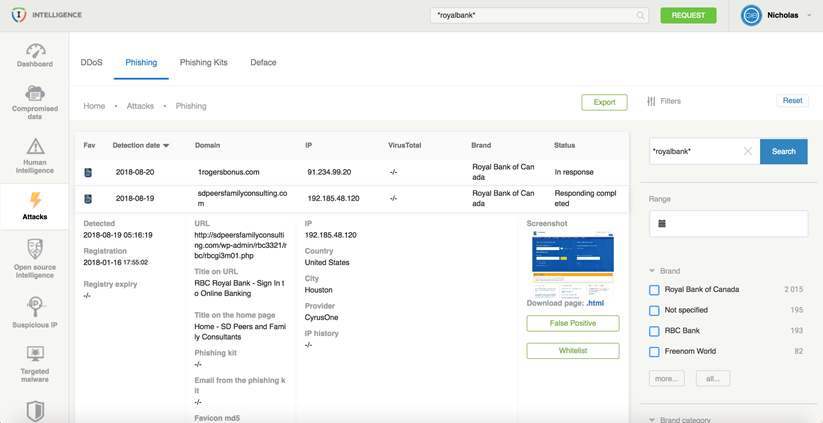This screenshot has height=423, width=823.
Task: Expand the Brand category section
Action: (652, 420)
